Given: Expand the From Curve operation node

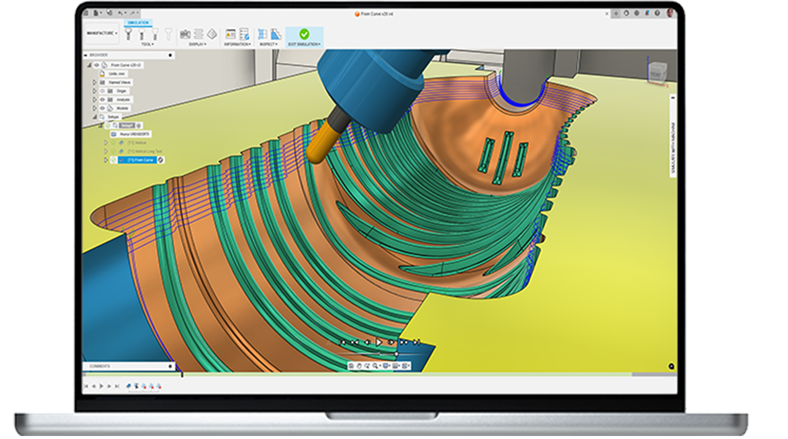Looking at the screenshot, I should [106, 160].
